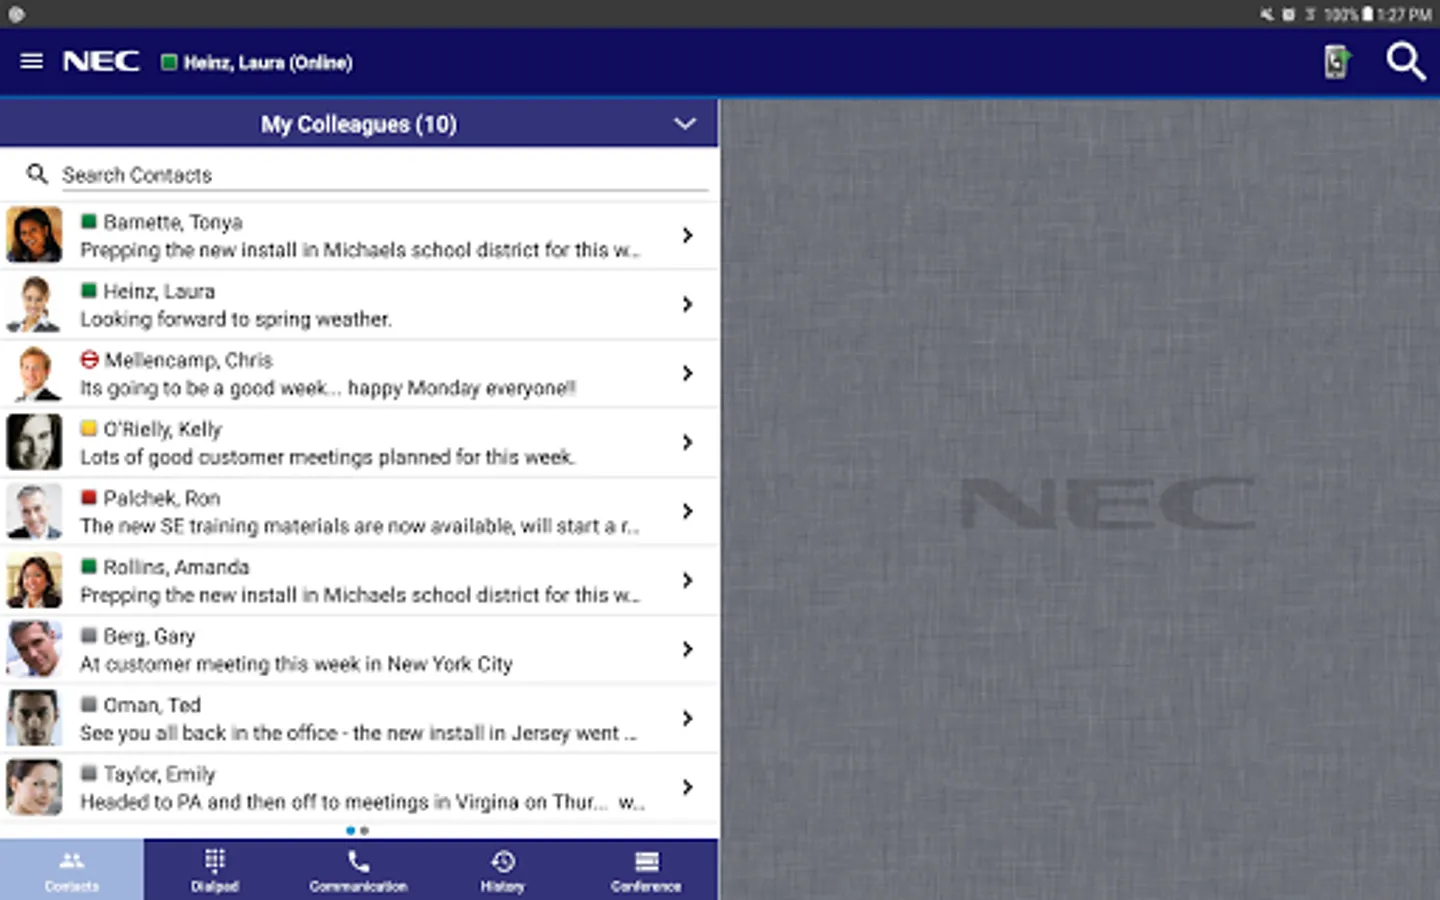Click "Heinz, Laura (Online)" label in header

(x=268, y=62)
